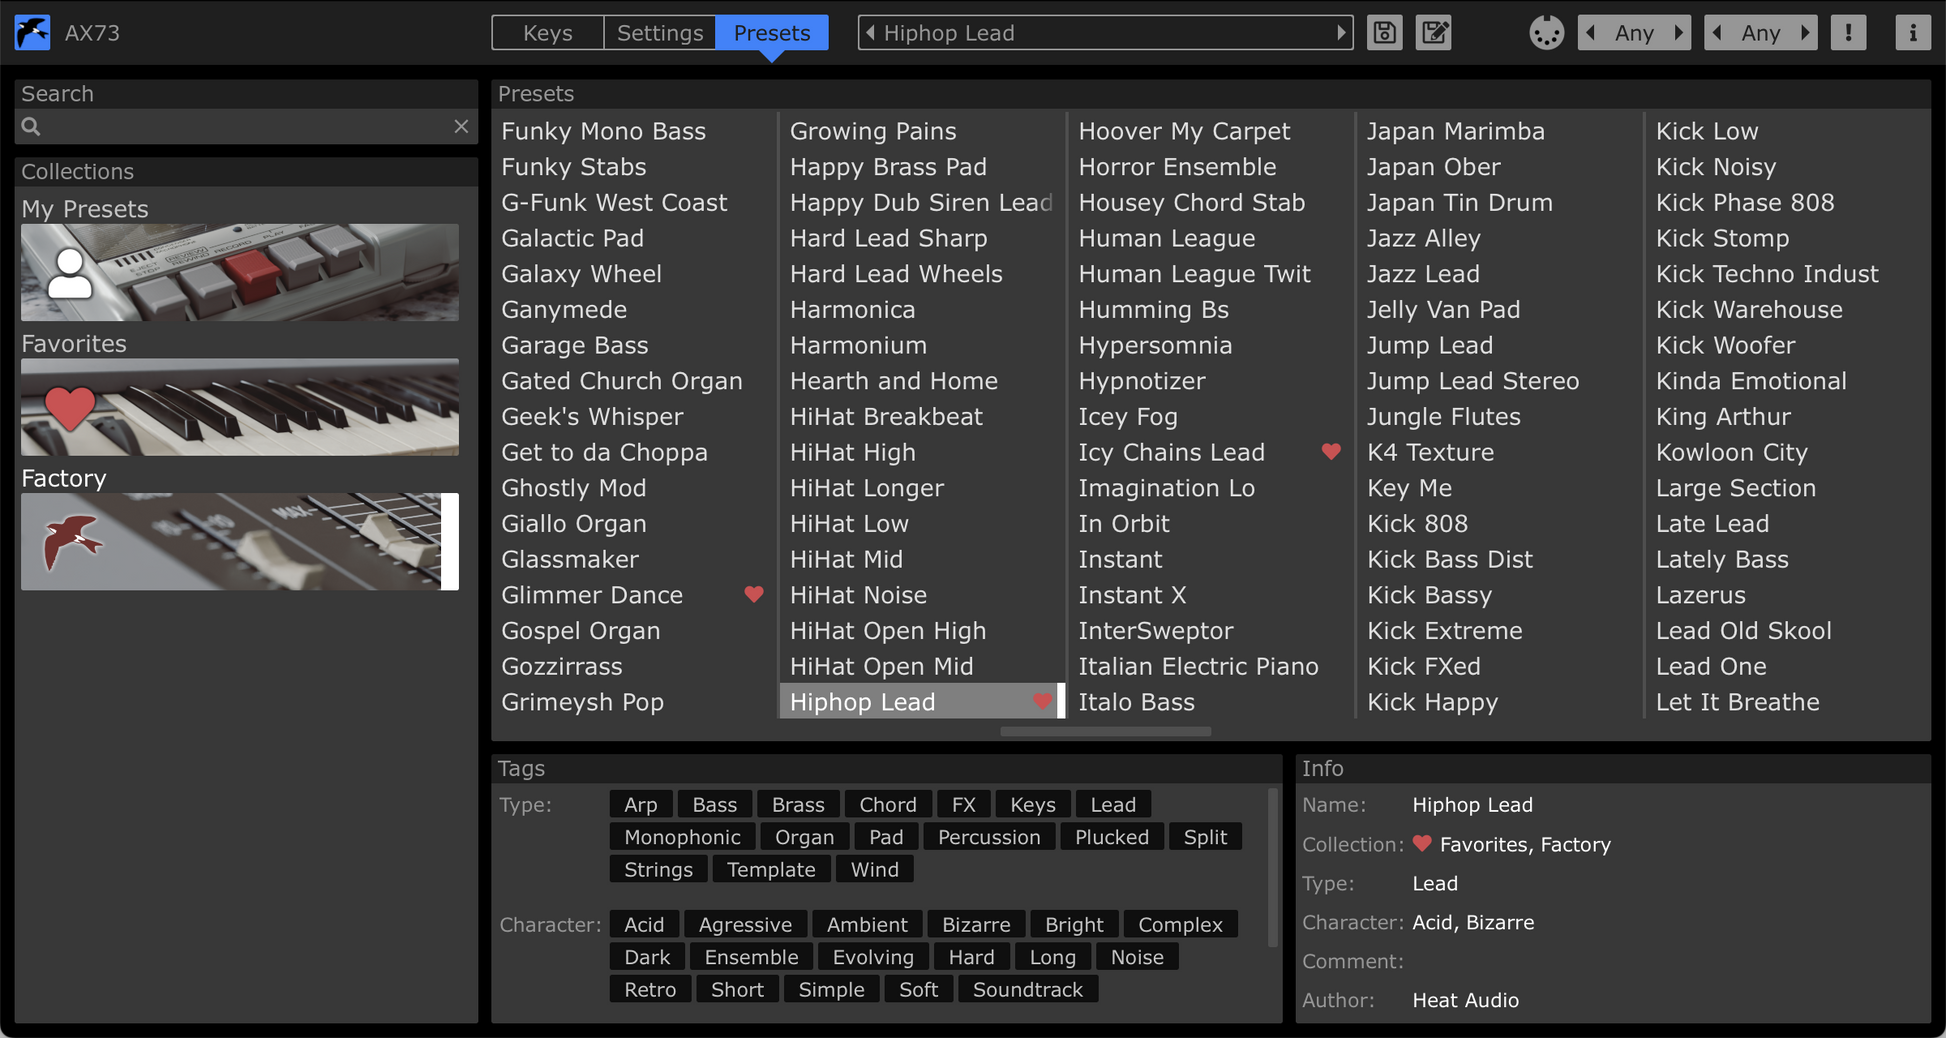
Task: Toggle favorite heart on Icy Chains Lead
Action: pos(1331,451)
